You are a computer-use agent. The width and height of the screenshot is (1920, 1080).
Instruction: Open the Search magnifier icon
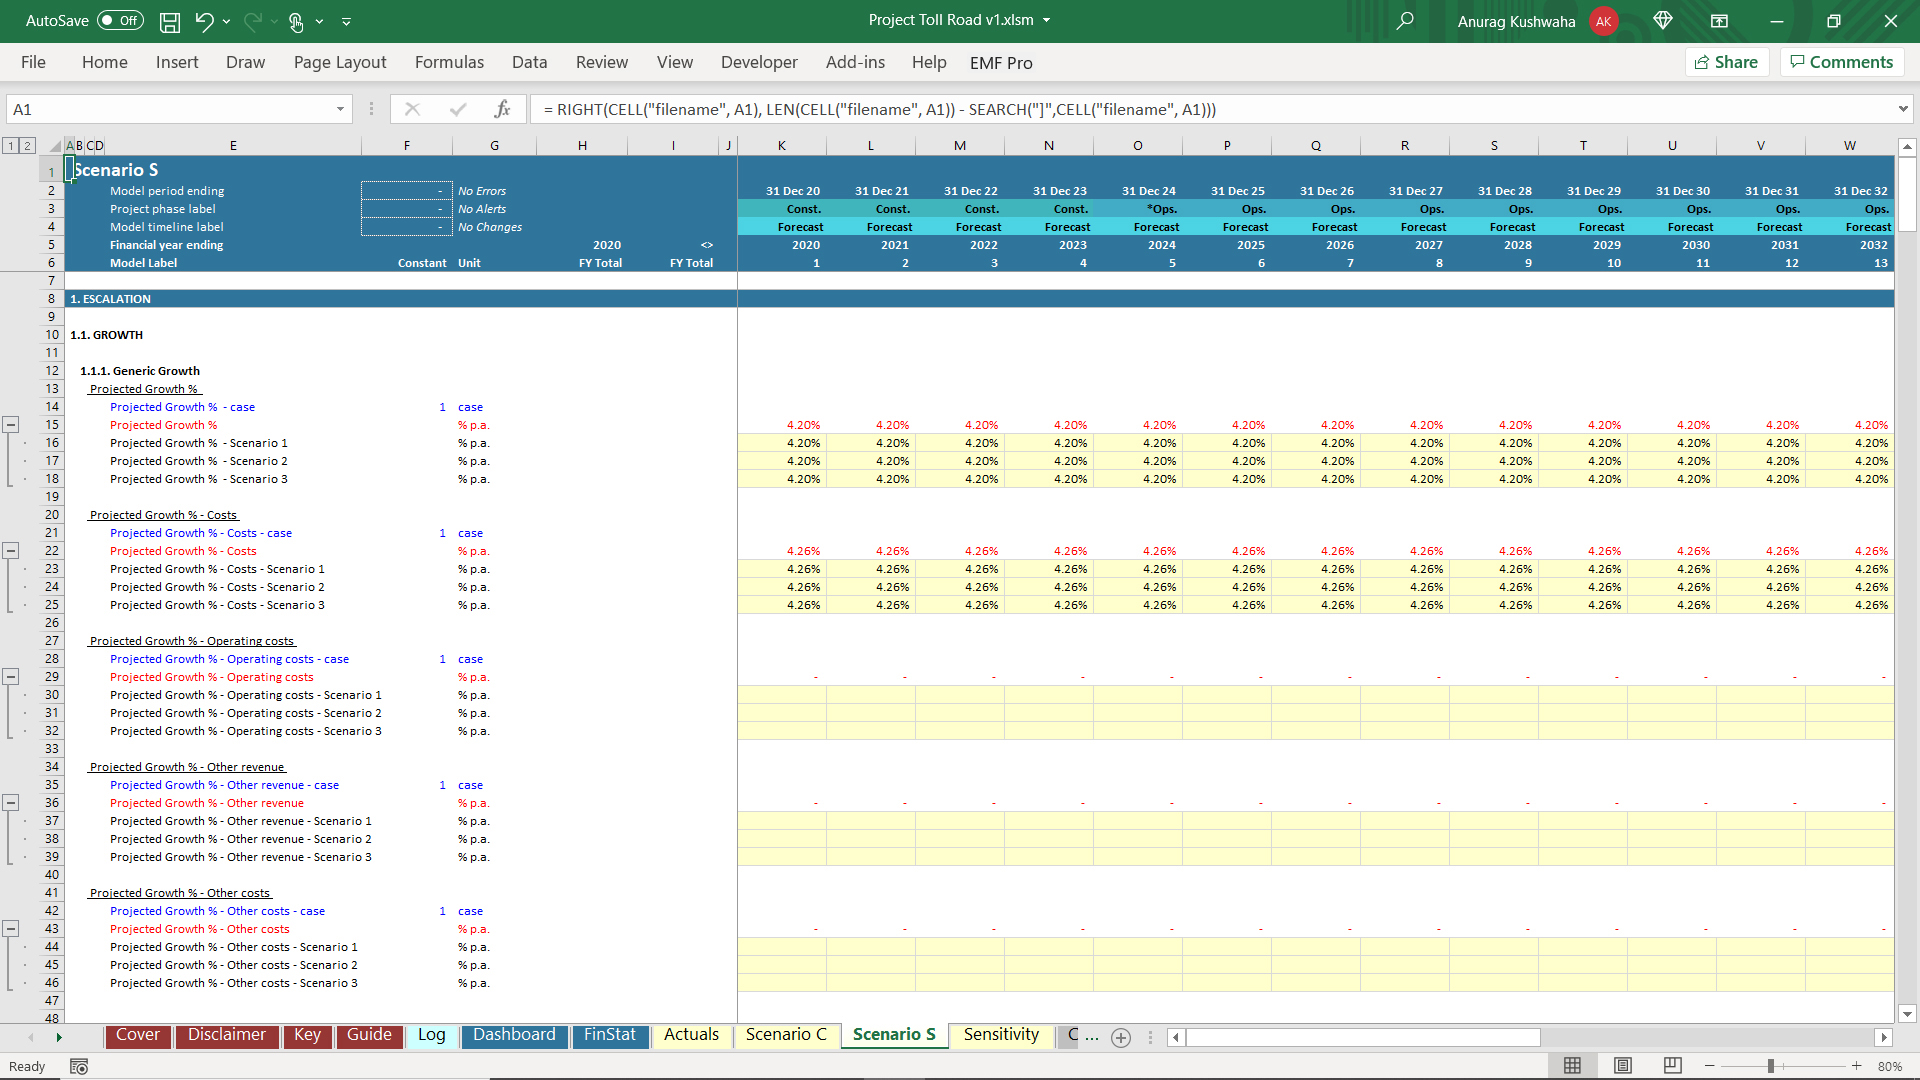1405,21
